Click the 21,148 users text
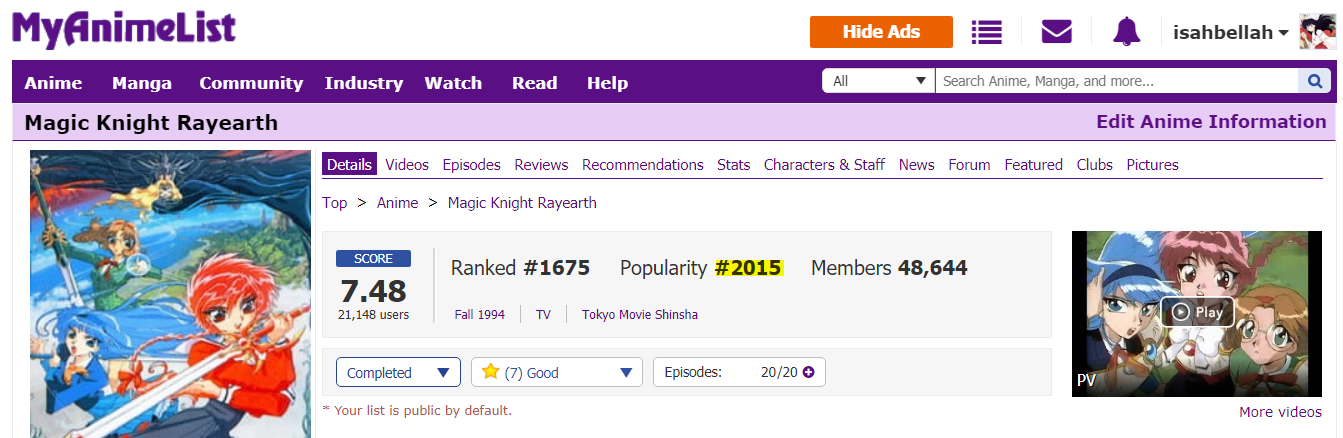 point(373,314)
